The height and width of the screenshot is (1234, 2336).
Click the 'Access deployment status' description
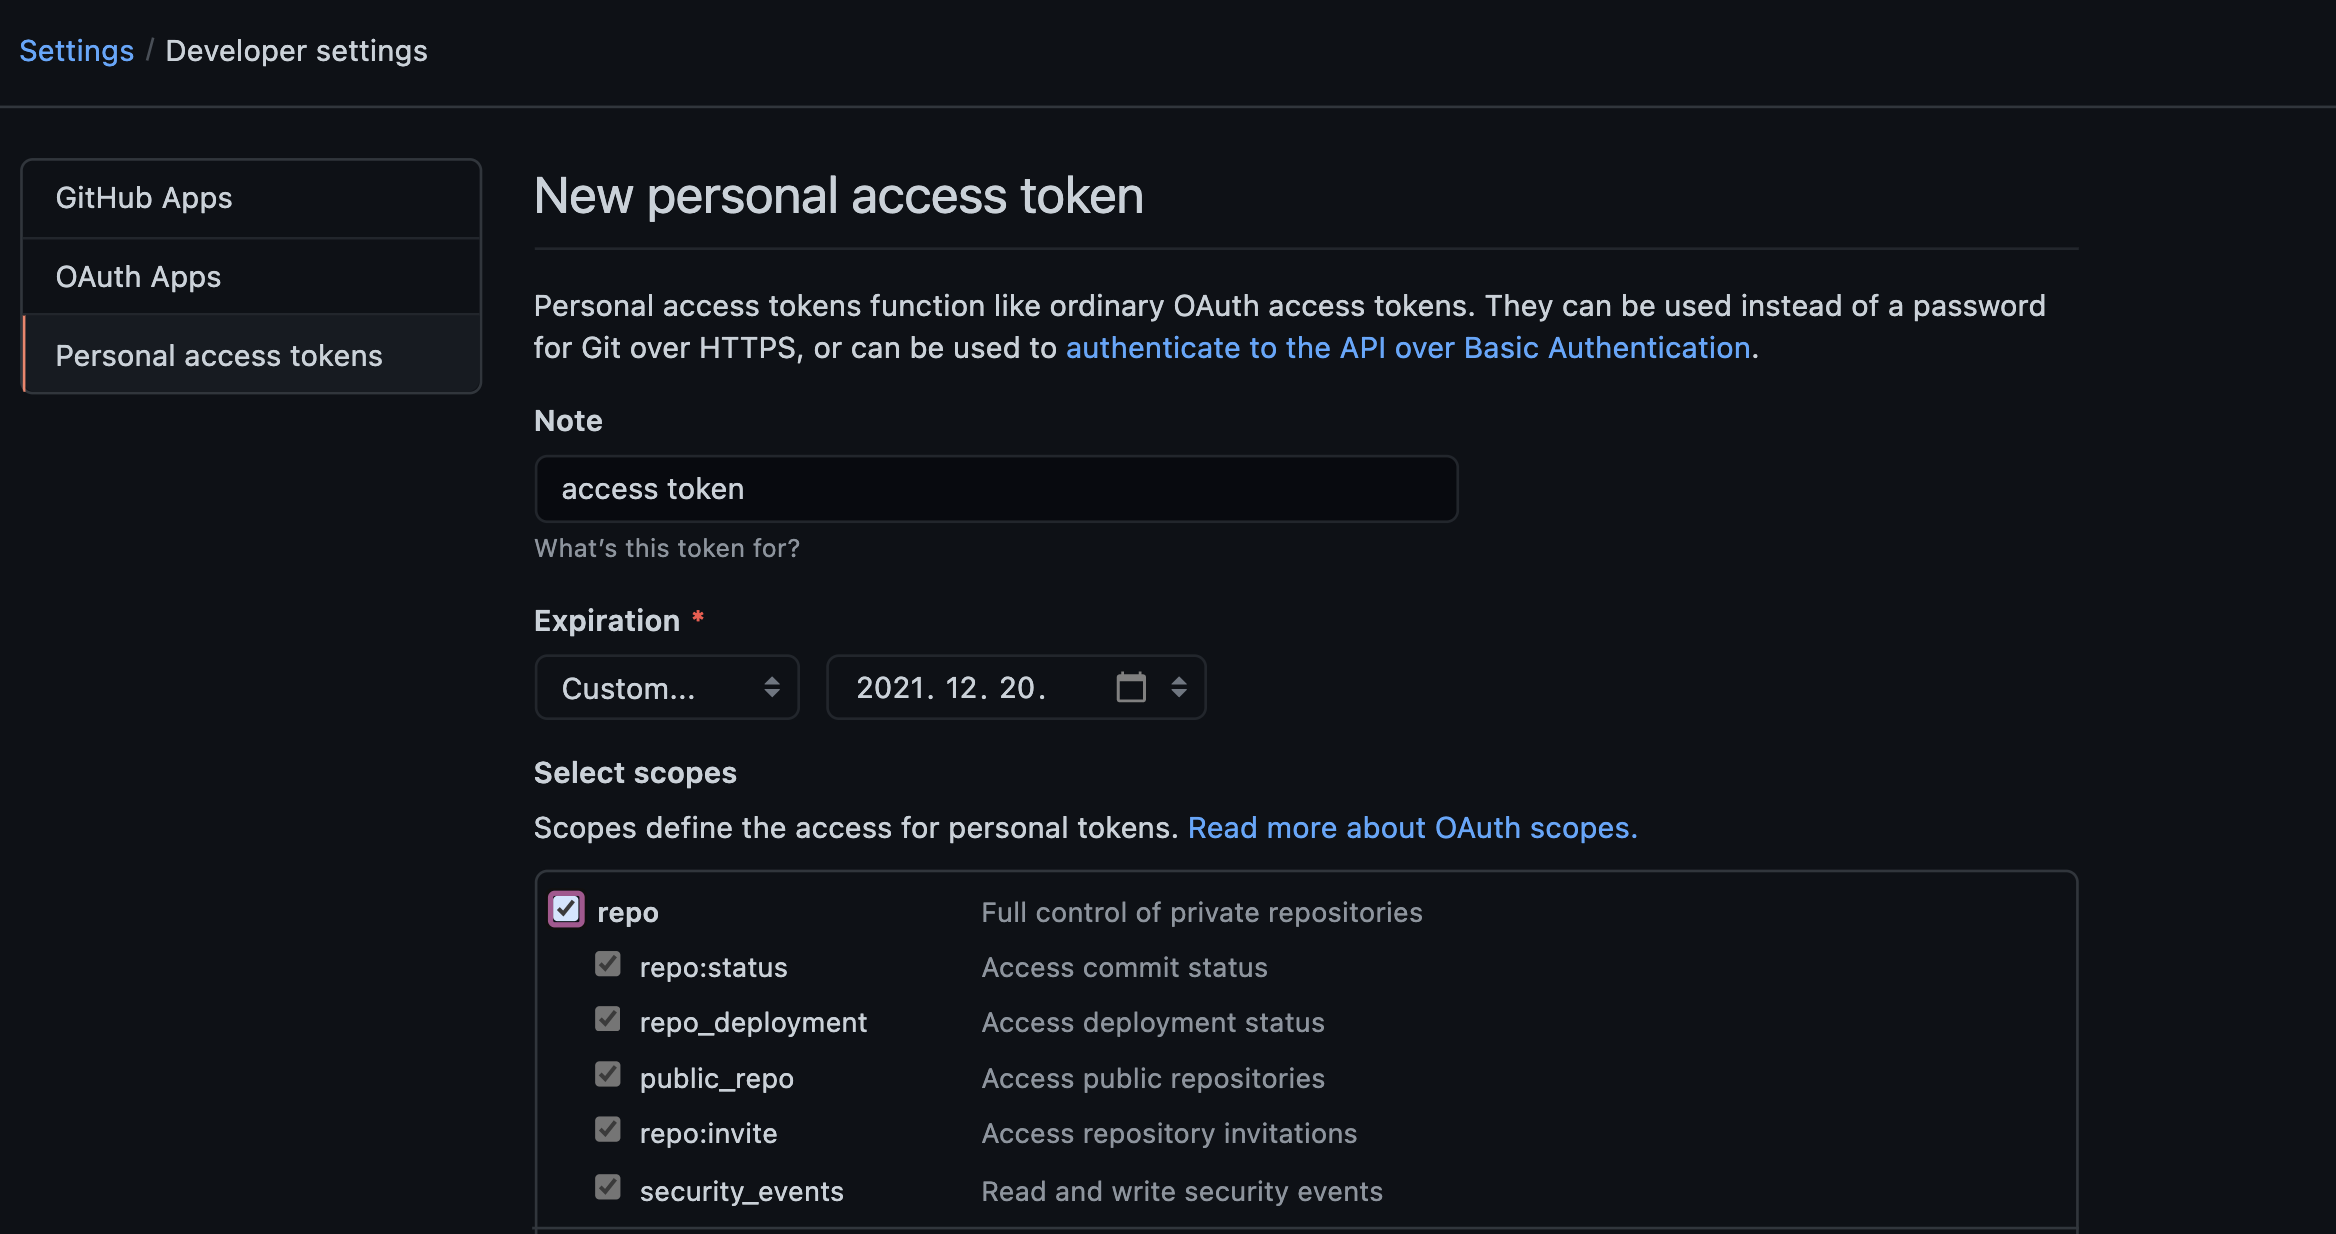point(1153,1022)
